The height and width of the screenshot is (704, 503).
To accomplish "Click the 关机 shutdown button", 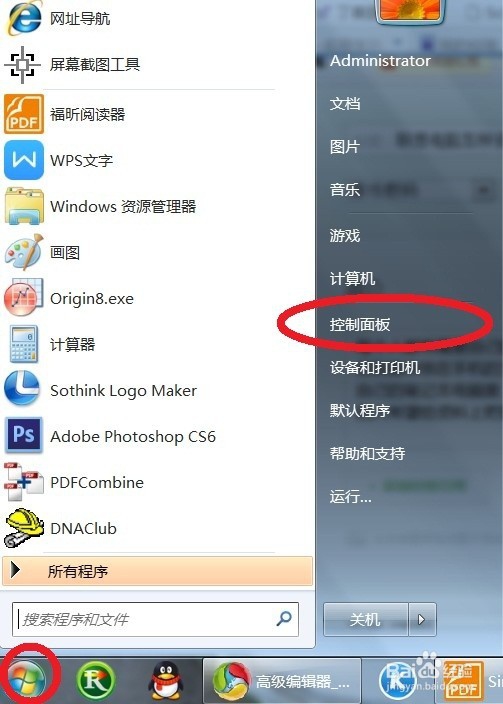I will pos(365,620).
